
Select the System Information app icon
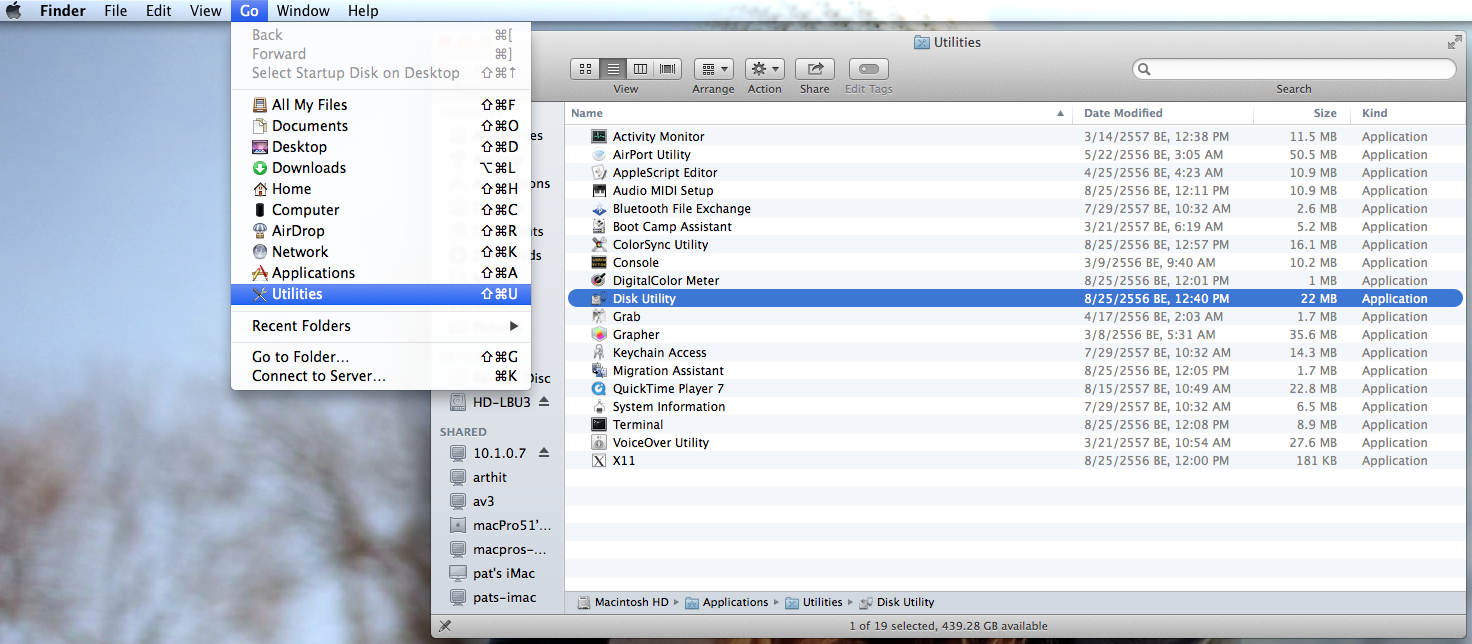coord(599,407)
